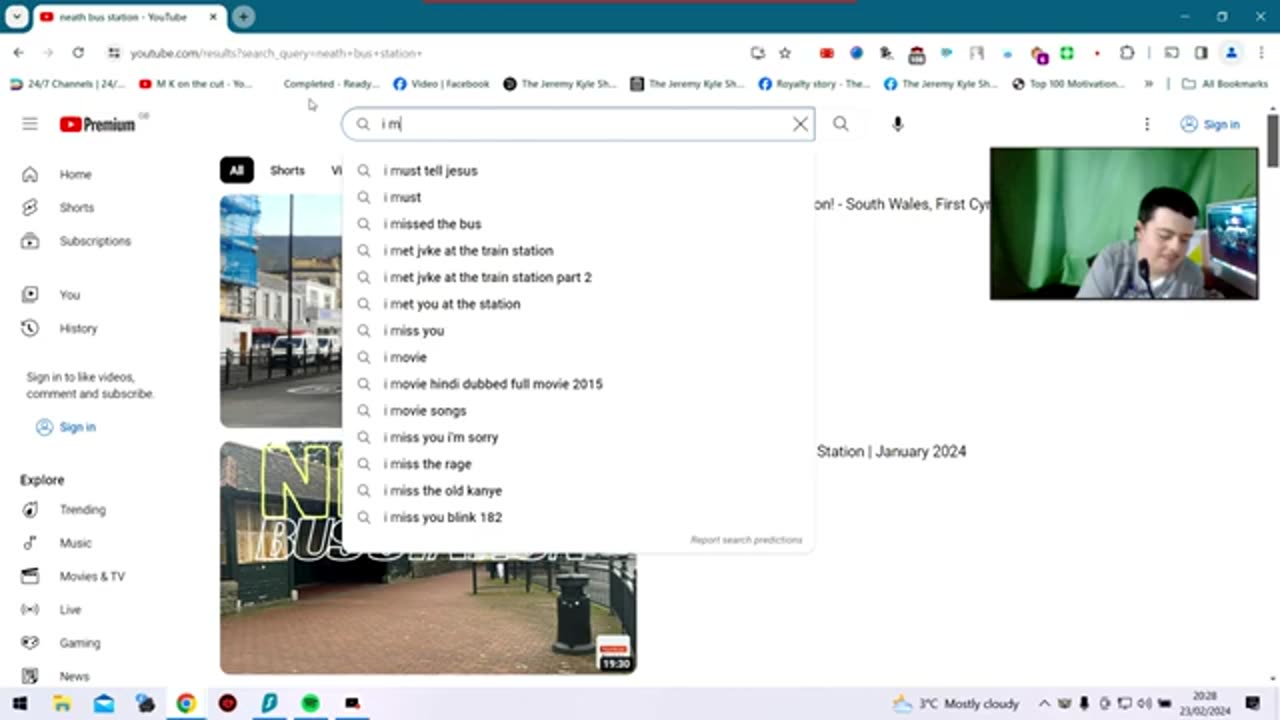Screen dimensions: 1280x720
Task: Click the sidebar Sign in button
Action: [66, 427]
